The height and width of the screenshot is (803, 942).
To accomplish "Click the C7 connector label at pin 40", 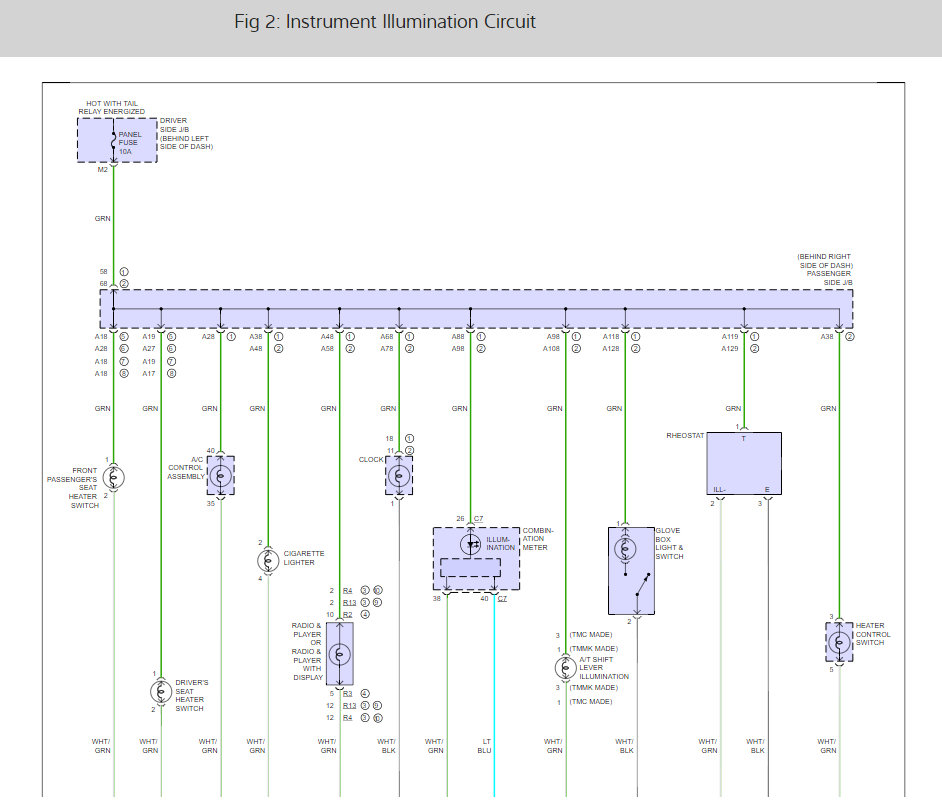I will pyautogui.click(x=502, y=599).
